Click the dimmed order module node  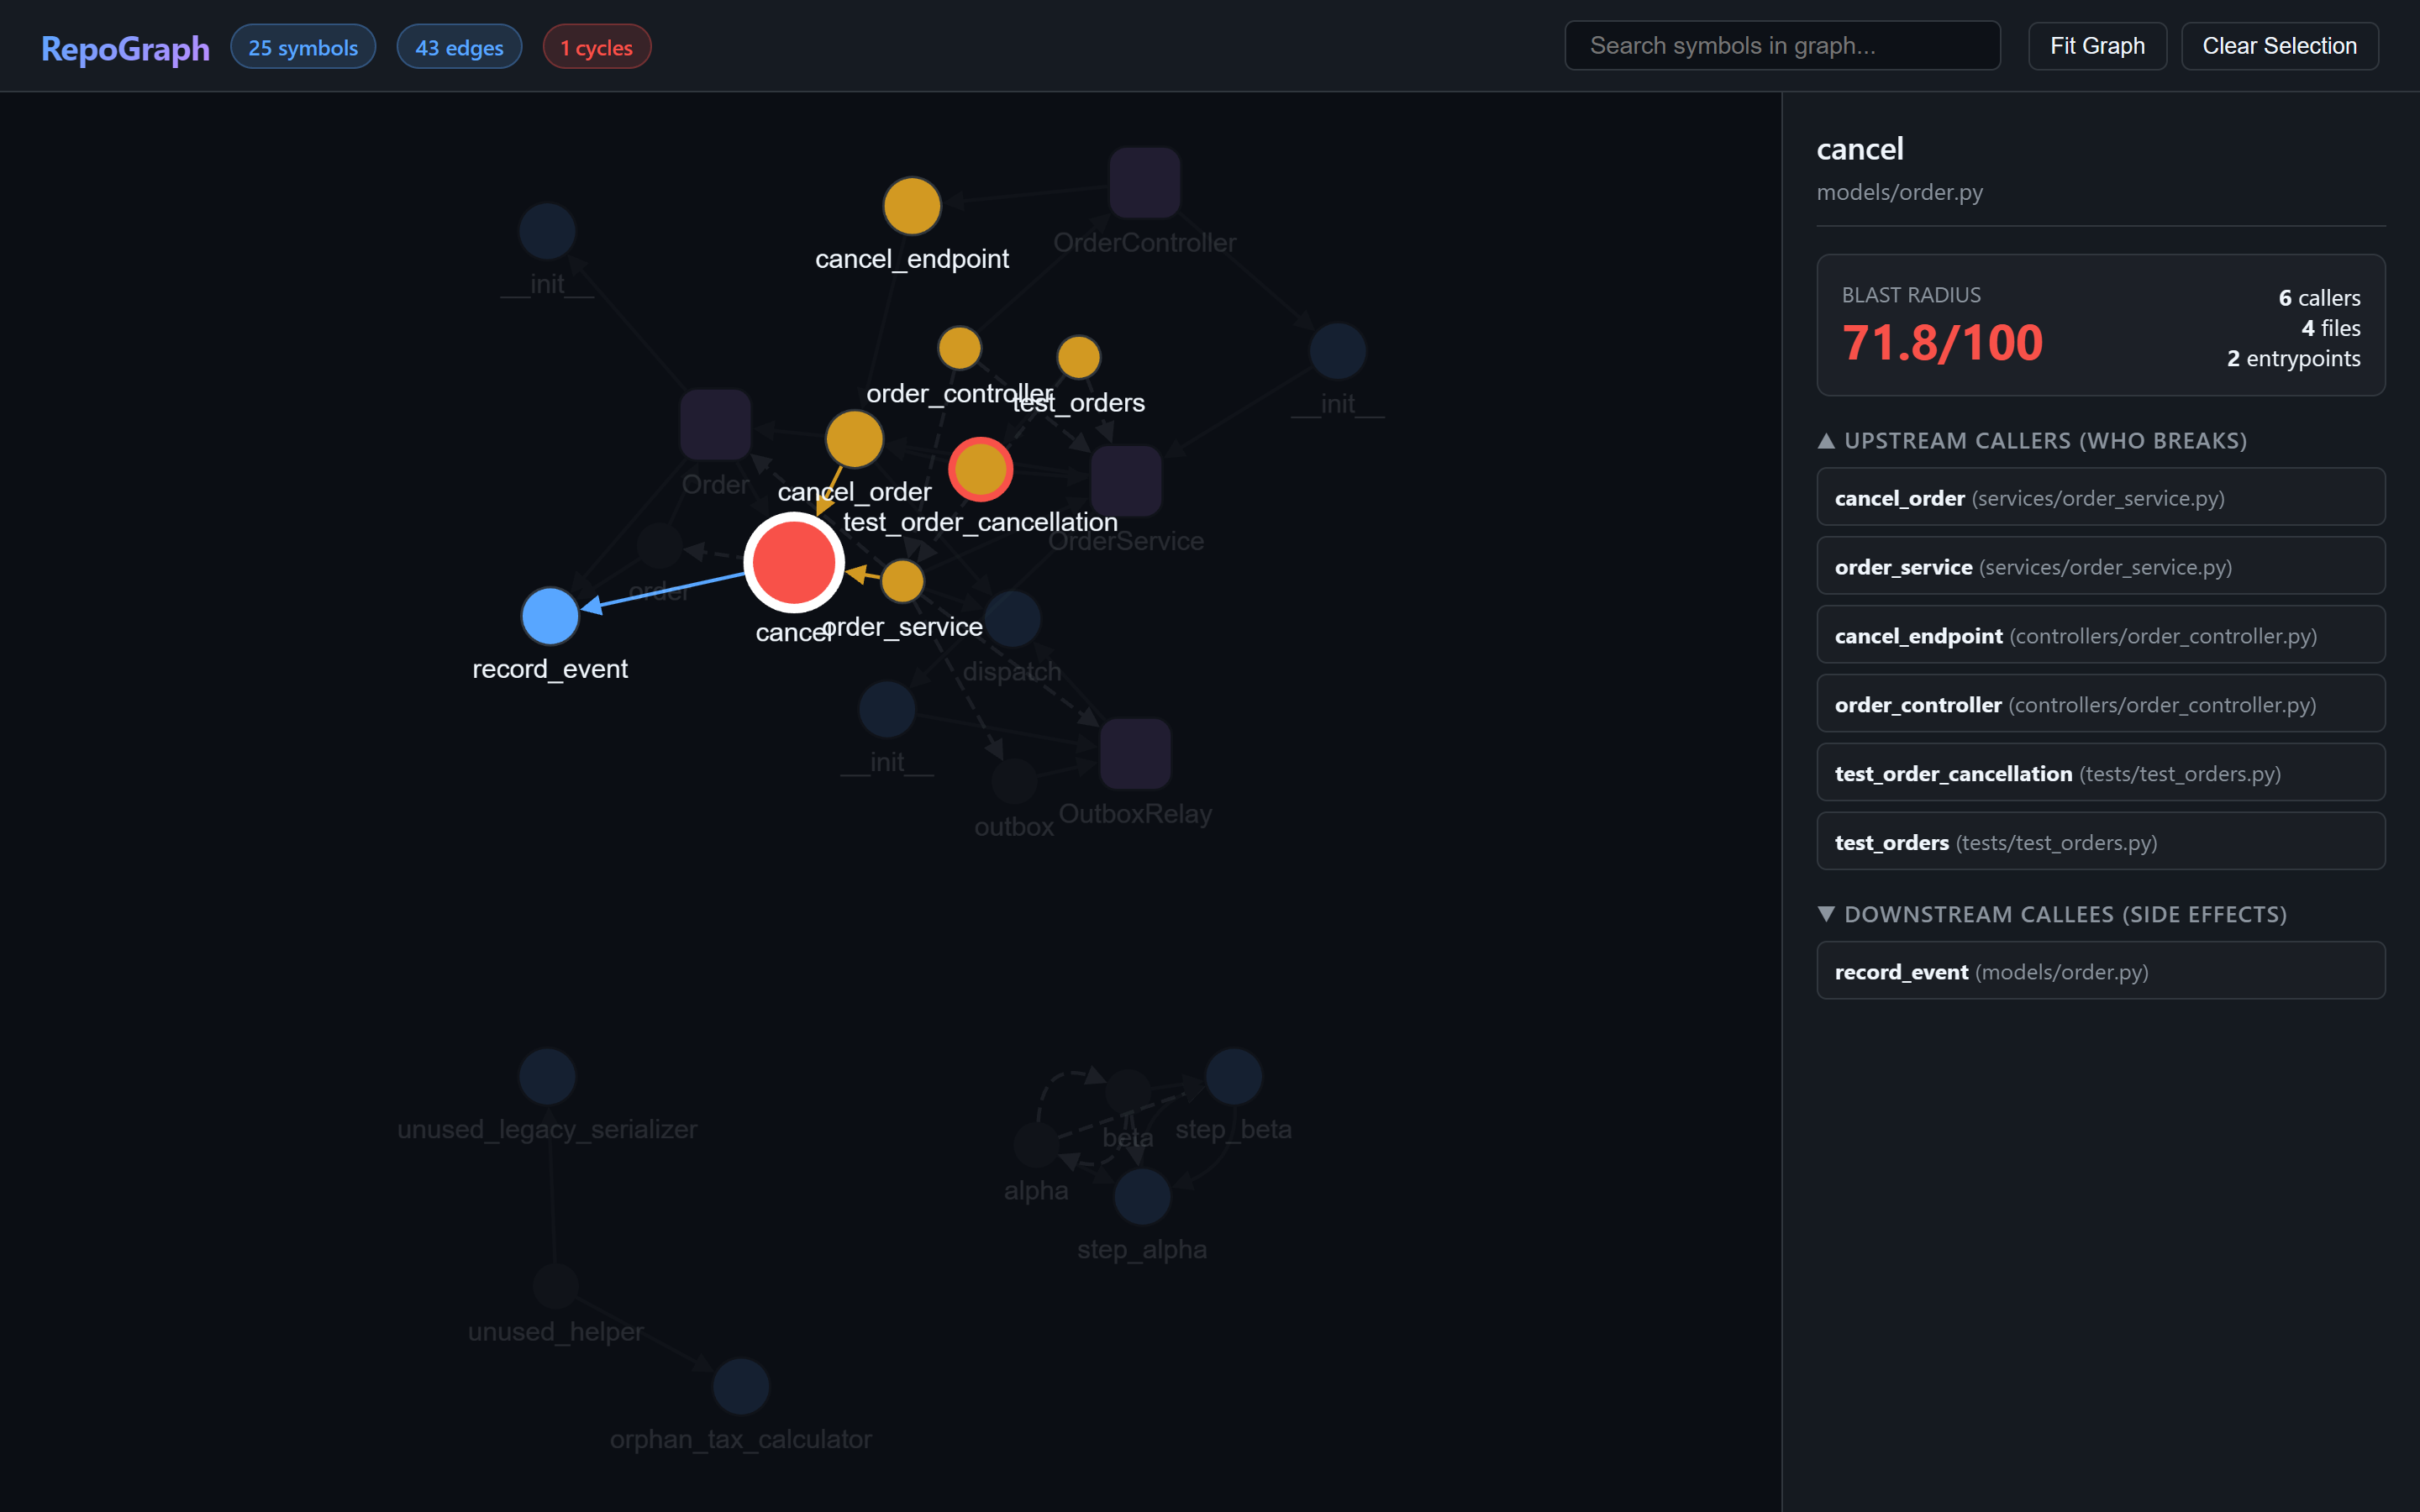pyautogui.click(x=659, y=545)
